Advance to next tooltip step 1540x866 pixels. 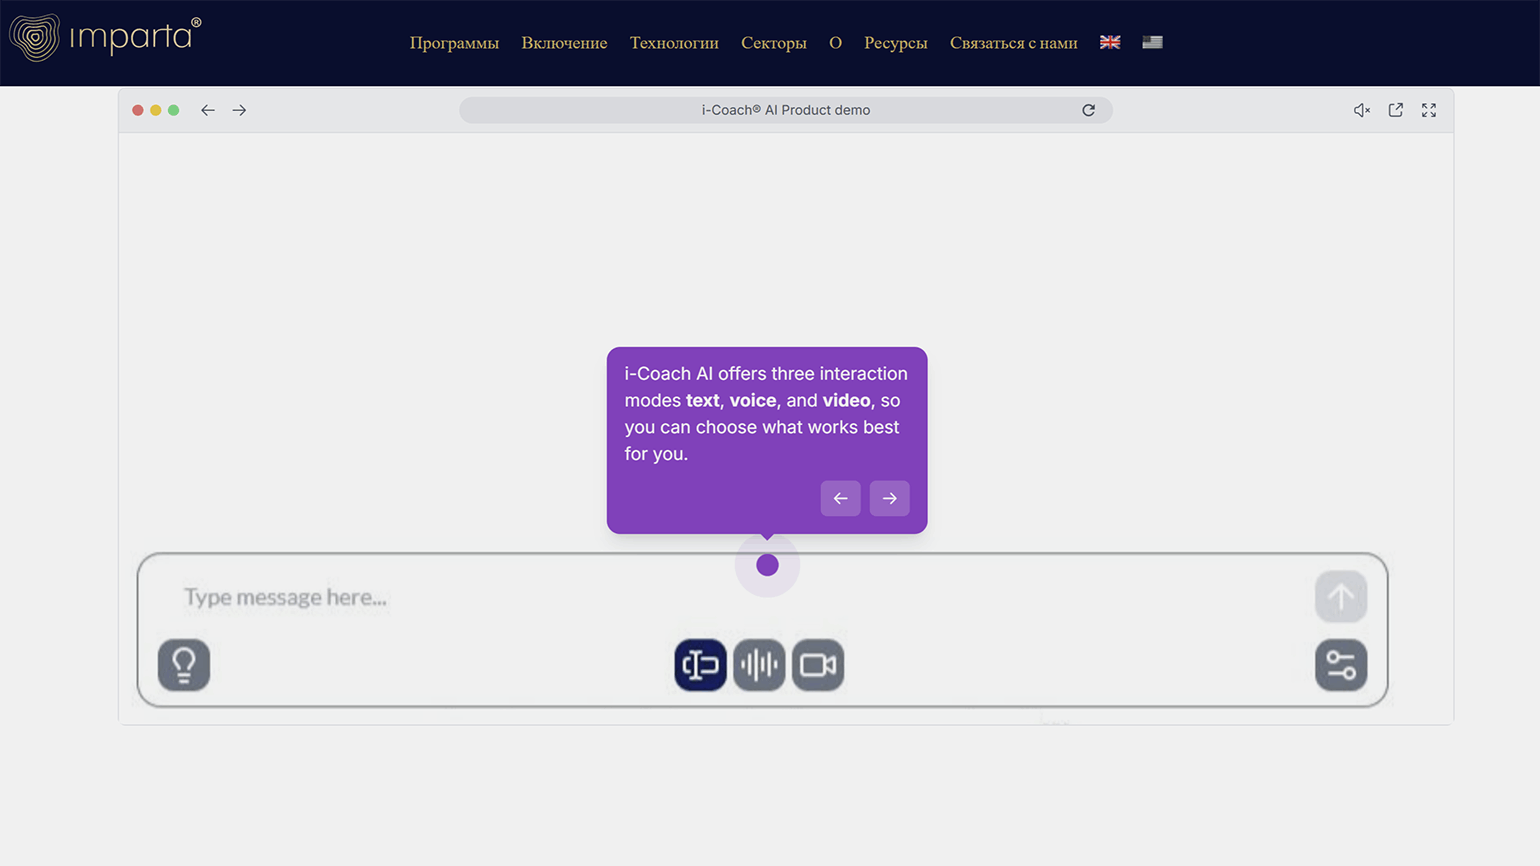pos(889,498)
